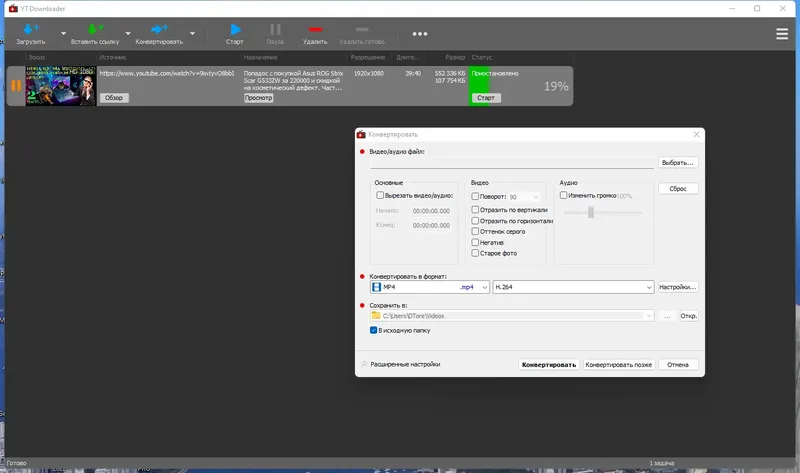Click the Просмотр button in download row
The image size is (800, 473).
click(x=258, y=97)
